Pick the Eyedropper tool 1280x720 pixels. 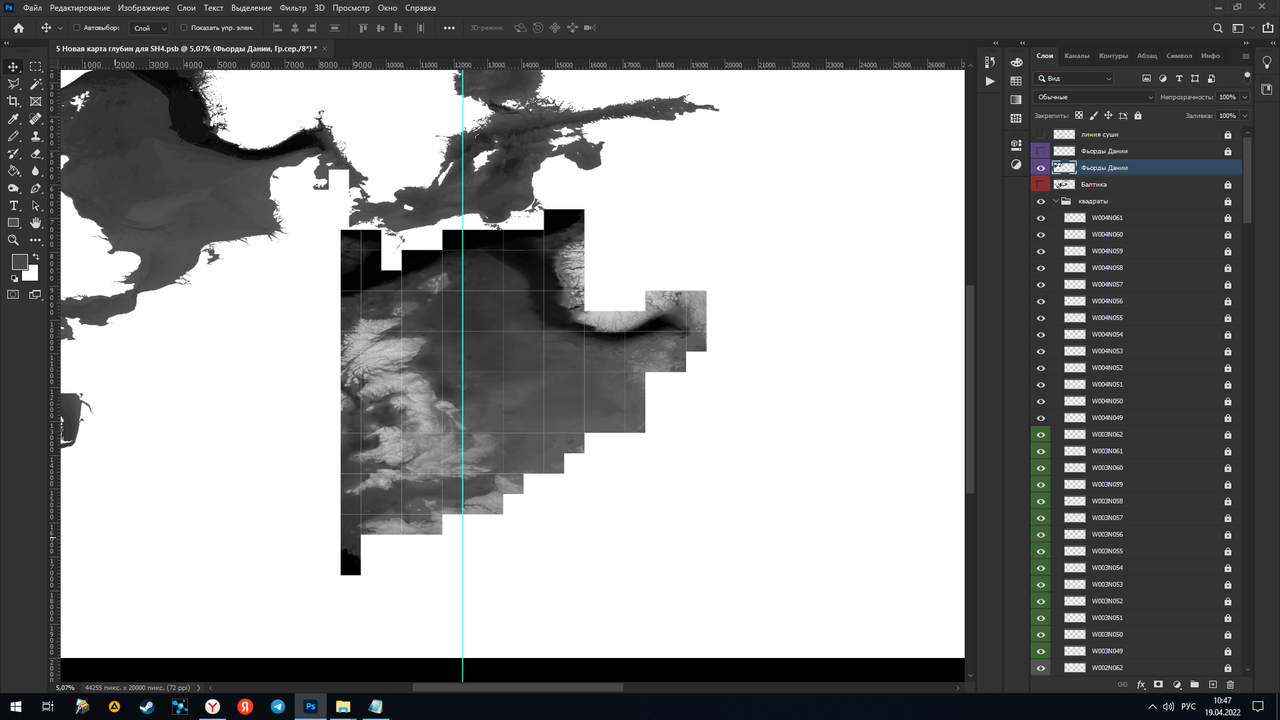tap(14, 119)
